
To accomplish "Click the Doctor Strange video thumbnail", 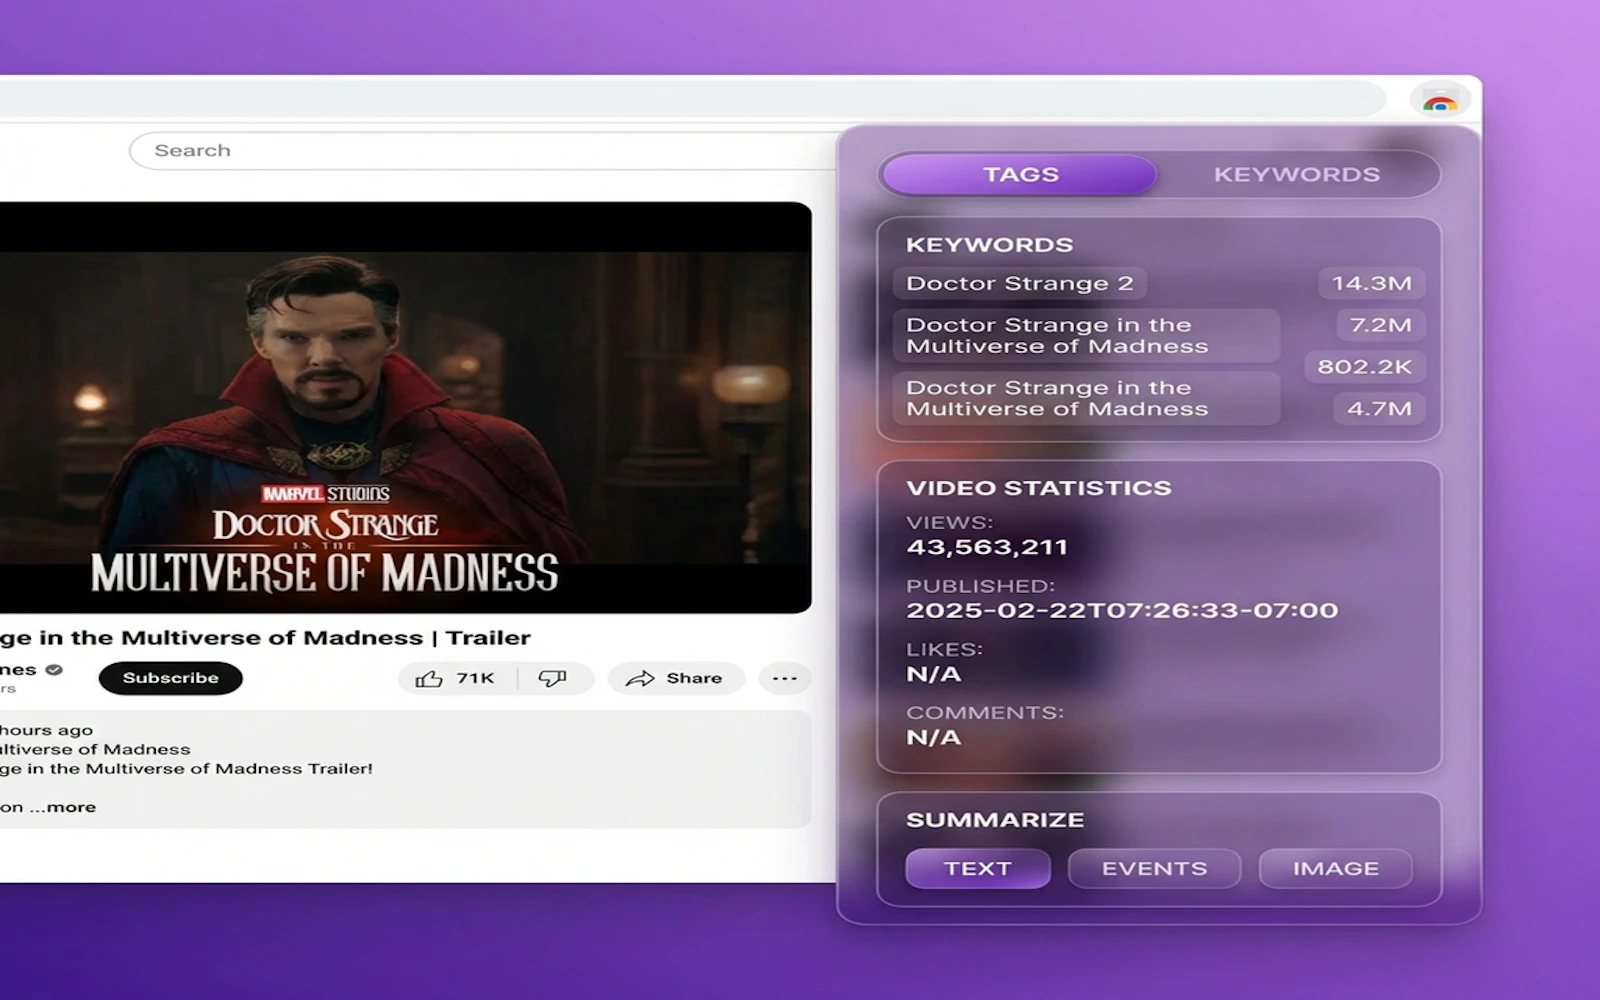I will (x=405, y=408).
